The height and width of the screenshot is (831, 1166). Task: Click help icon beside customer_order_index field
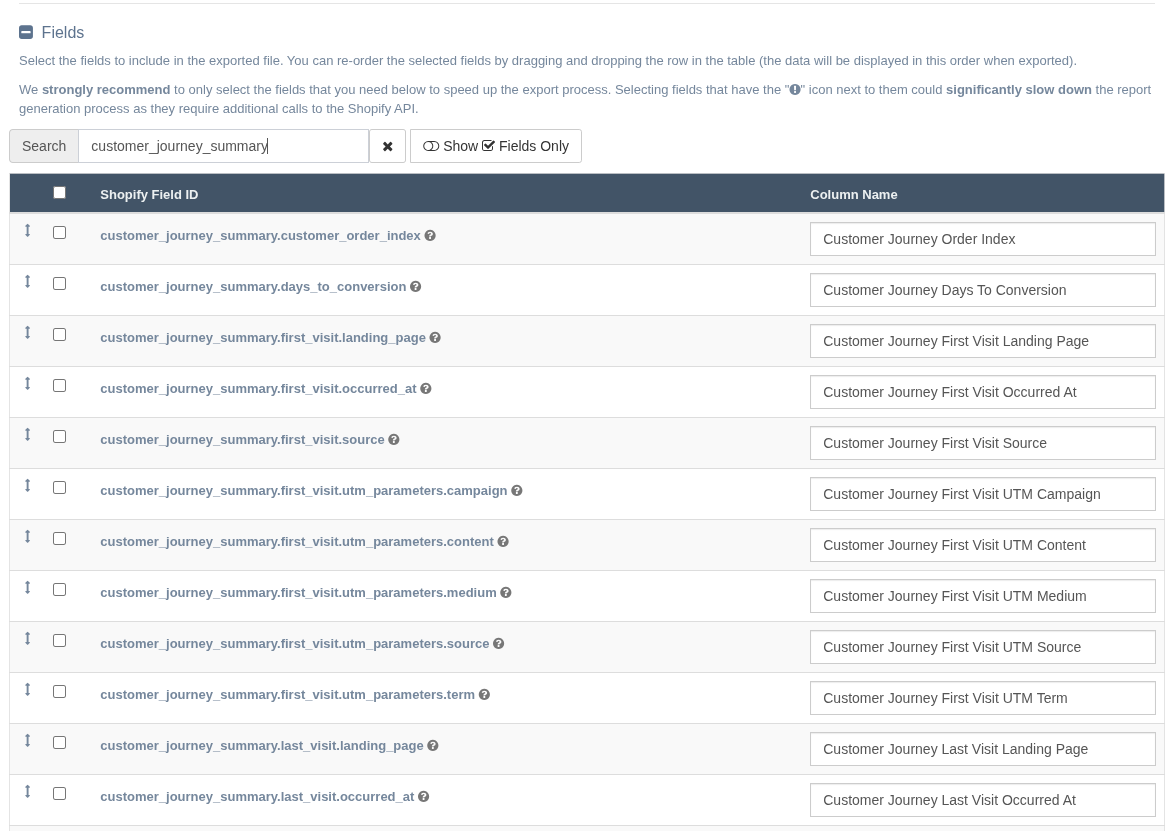[430, 236]
